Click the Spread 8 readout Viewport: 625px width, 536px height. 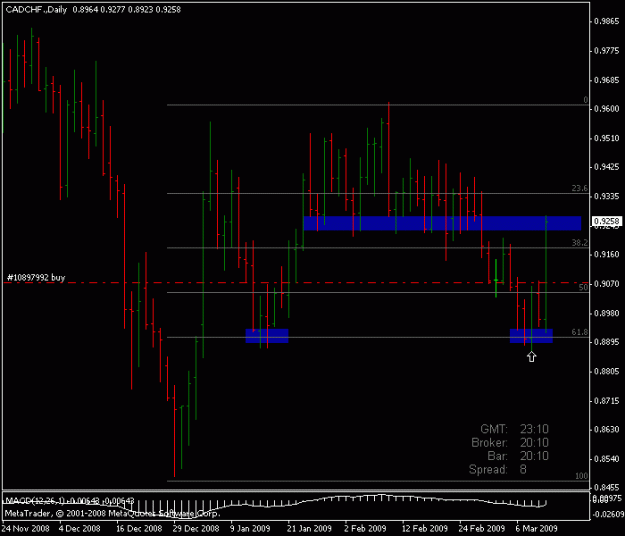pyautogui.click(x=498, y=469)
